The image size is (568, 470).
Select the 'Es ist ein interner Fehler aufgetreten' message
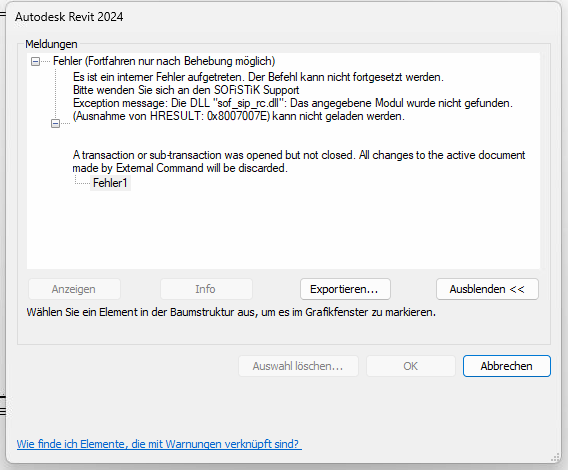point(258,77)
